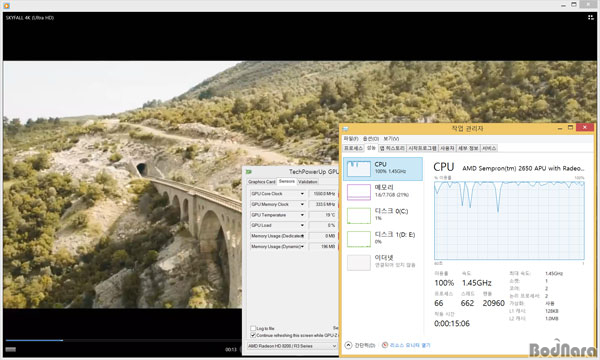This screenshot has height=360, width=600.
Task: Open the 파일(F) menu in Task Manager
Action: tap(351, 138)
